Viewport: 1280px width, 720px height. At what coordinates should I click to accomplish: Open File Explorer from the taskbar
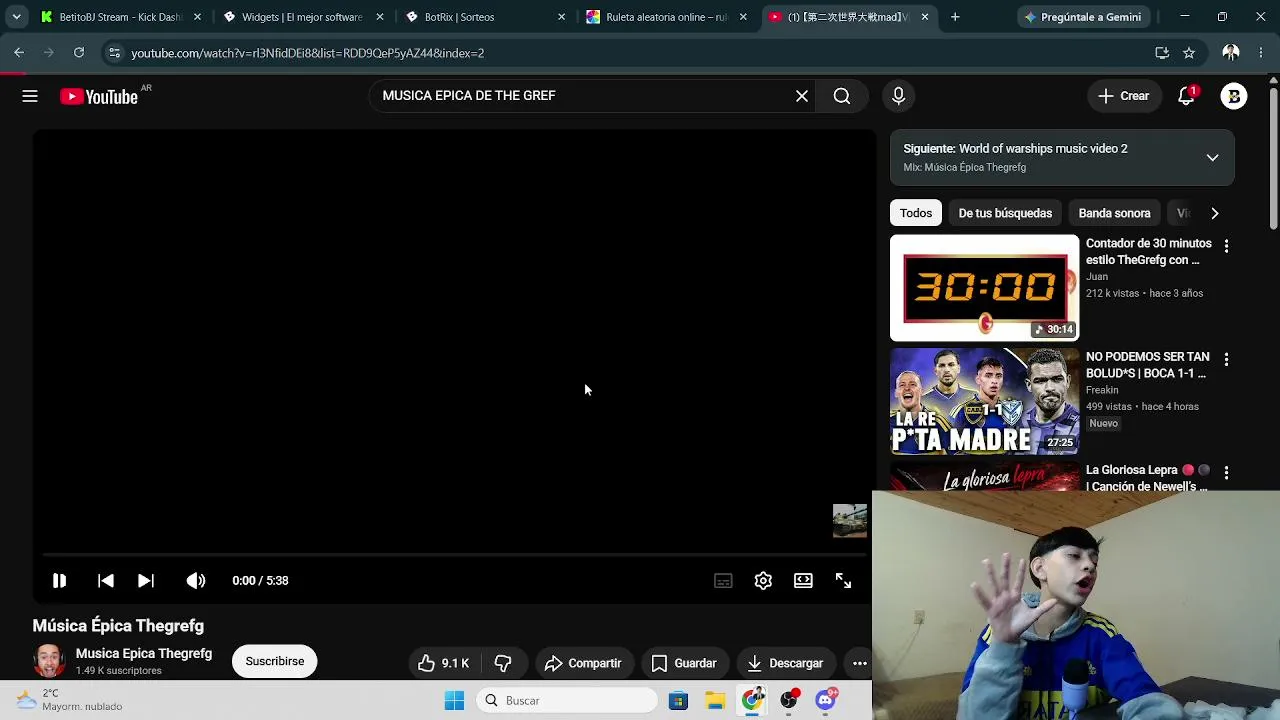coord(715,701)
